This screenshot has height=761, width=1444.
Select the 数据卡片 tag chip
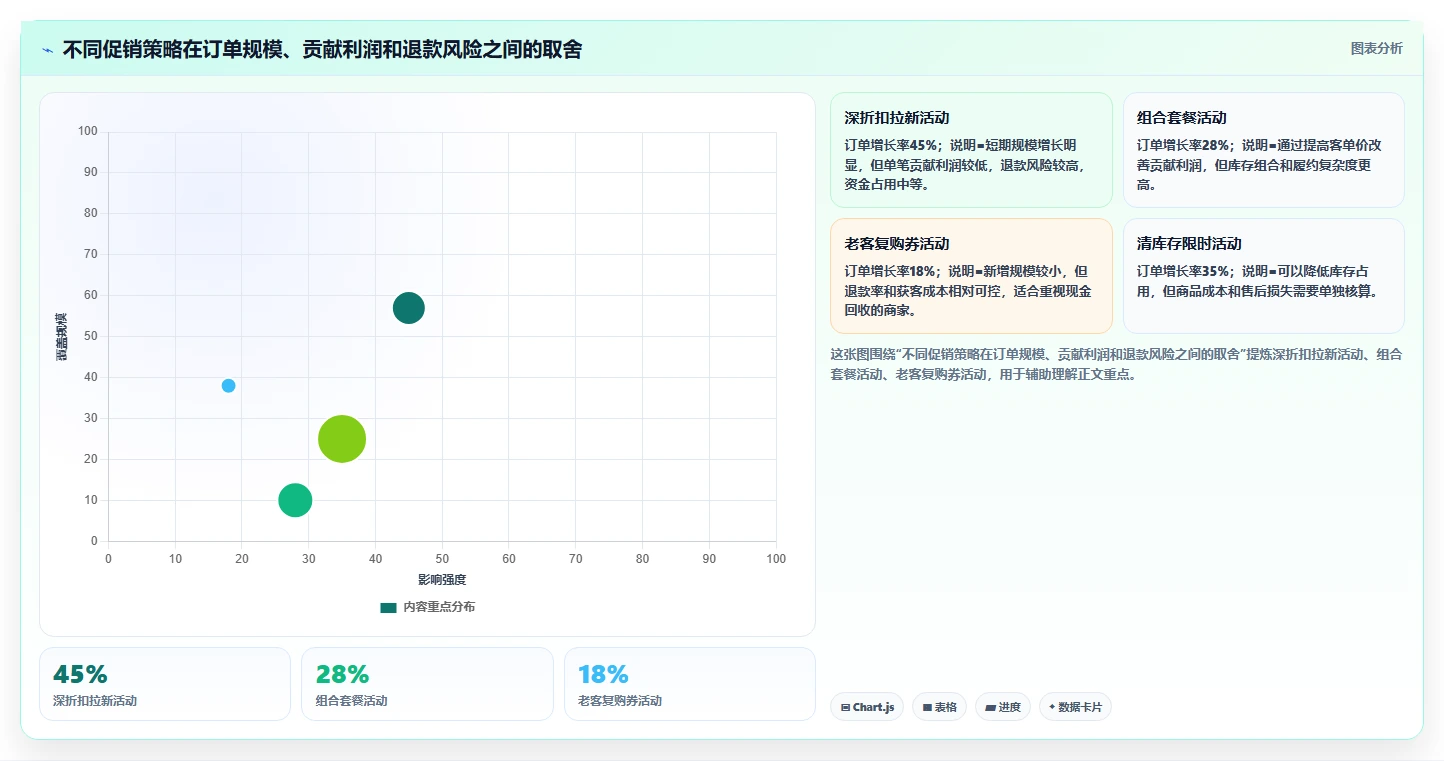coord(1075,707)
